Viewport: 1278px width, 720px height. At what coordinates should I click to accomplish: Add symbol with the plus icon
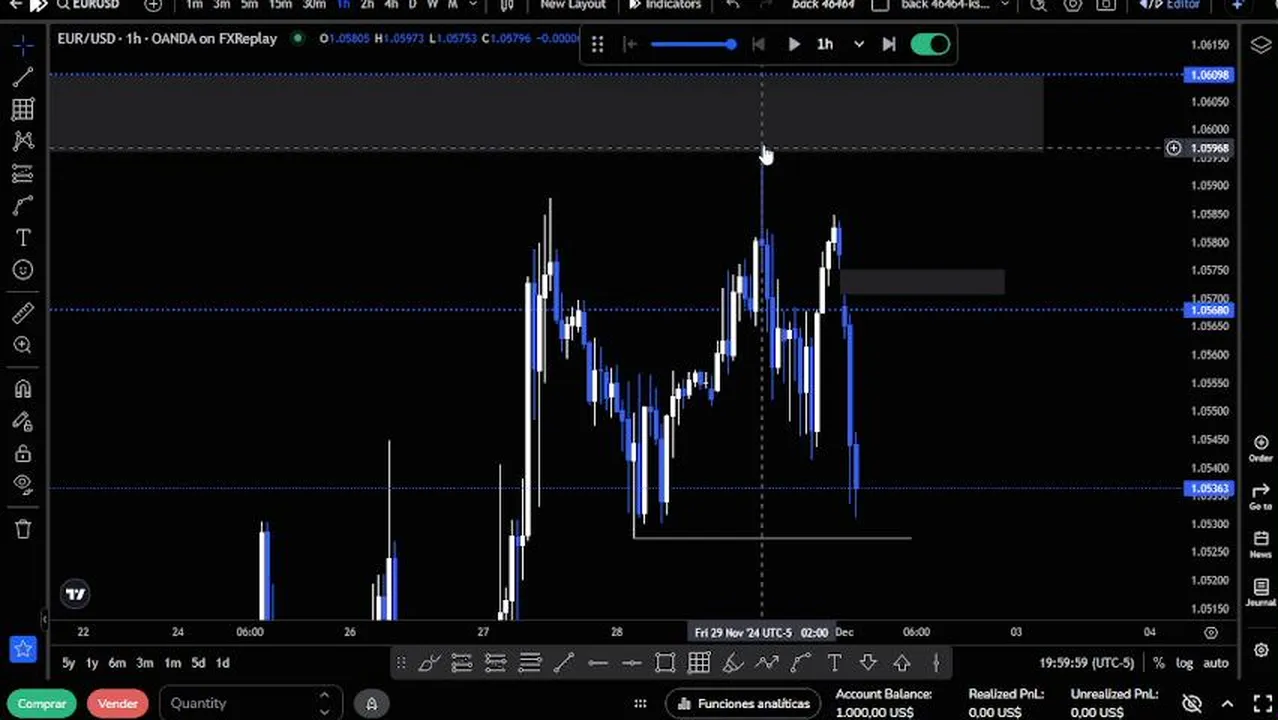pos(153,5)
